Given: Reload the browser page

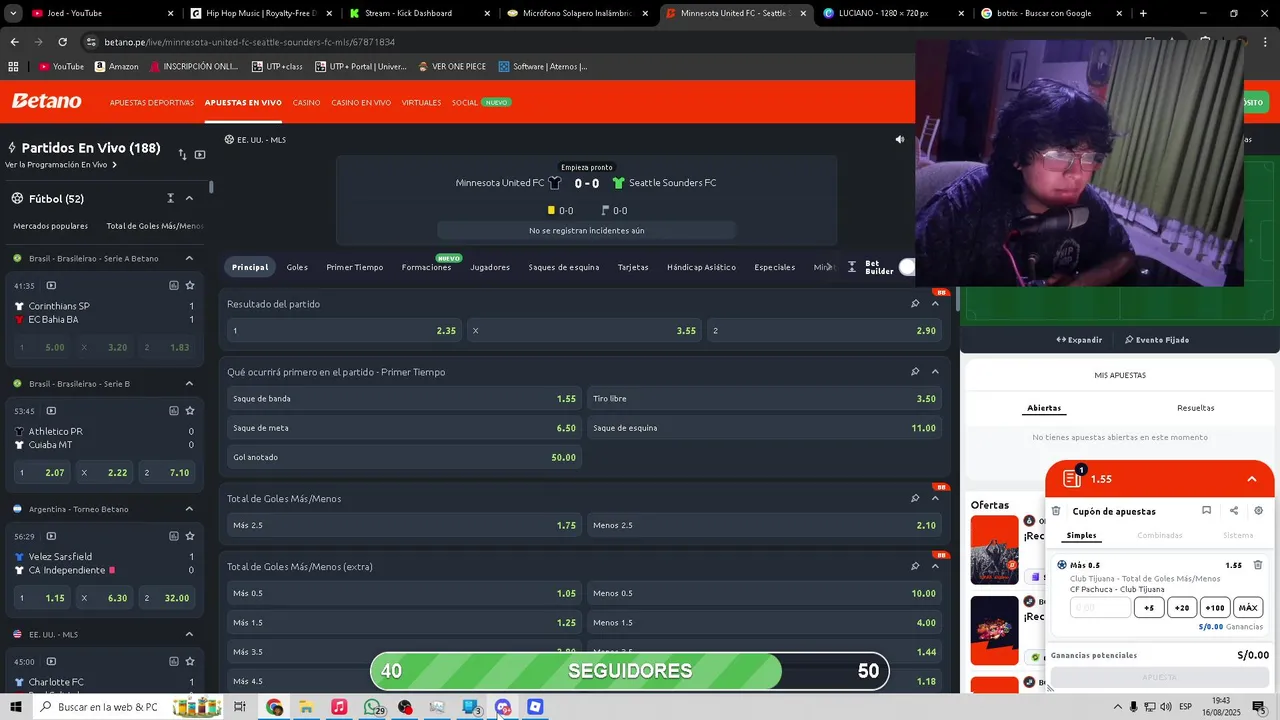Looking at the screenshot, I should tap(62, 42).
